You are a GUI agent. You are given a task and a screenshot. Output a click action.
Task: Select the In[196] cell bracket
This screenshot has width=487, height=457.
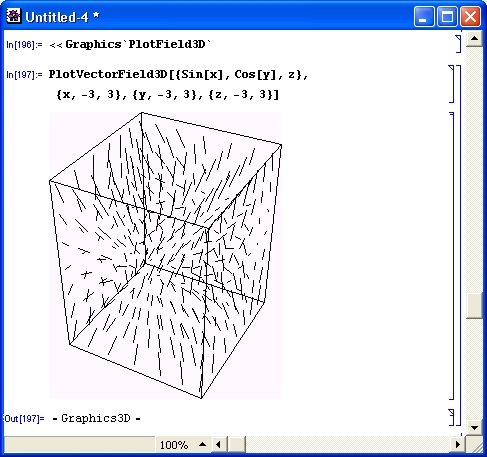(x=458, y=44)
